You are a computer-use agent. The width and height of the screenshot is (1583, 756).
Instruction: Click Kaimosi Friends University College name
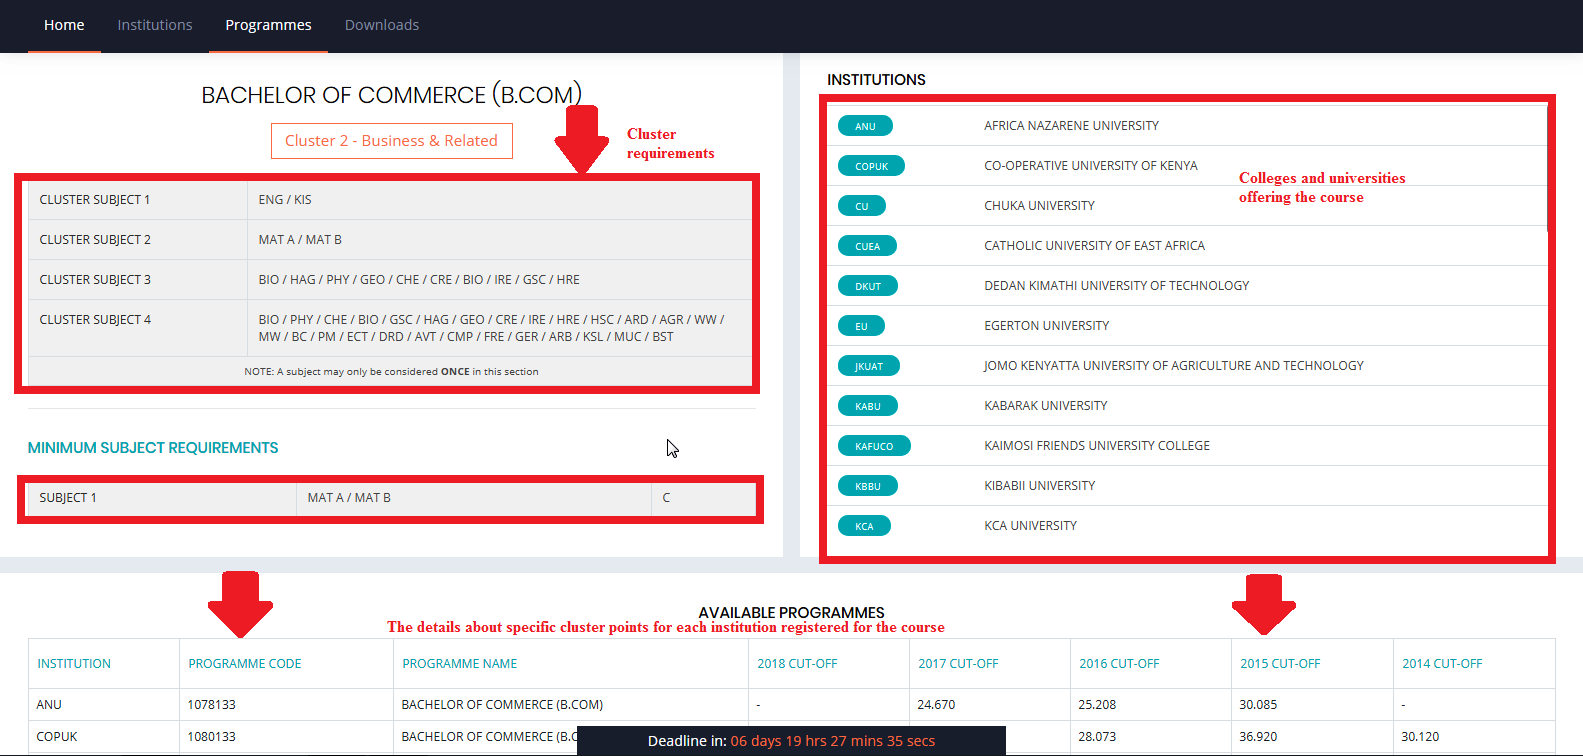[x=1097, y=446]
